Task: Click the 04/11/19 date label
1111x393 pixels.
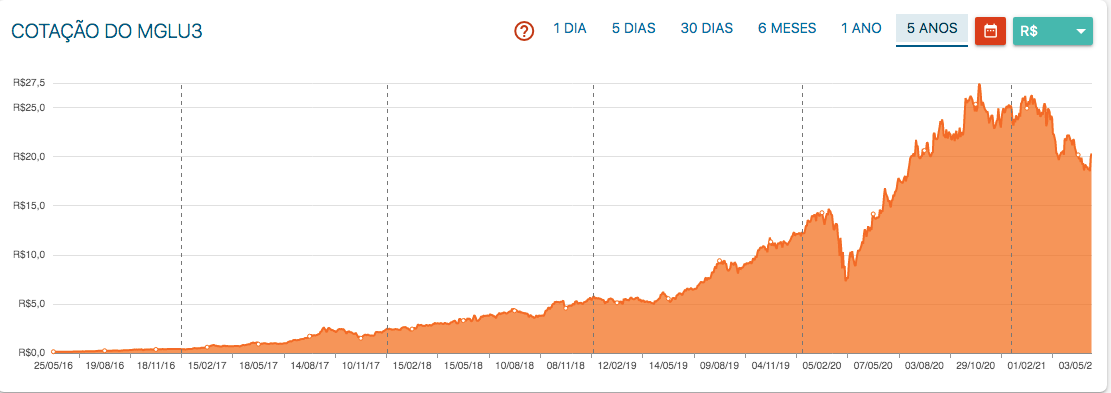Action: point(771,367)
